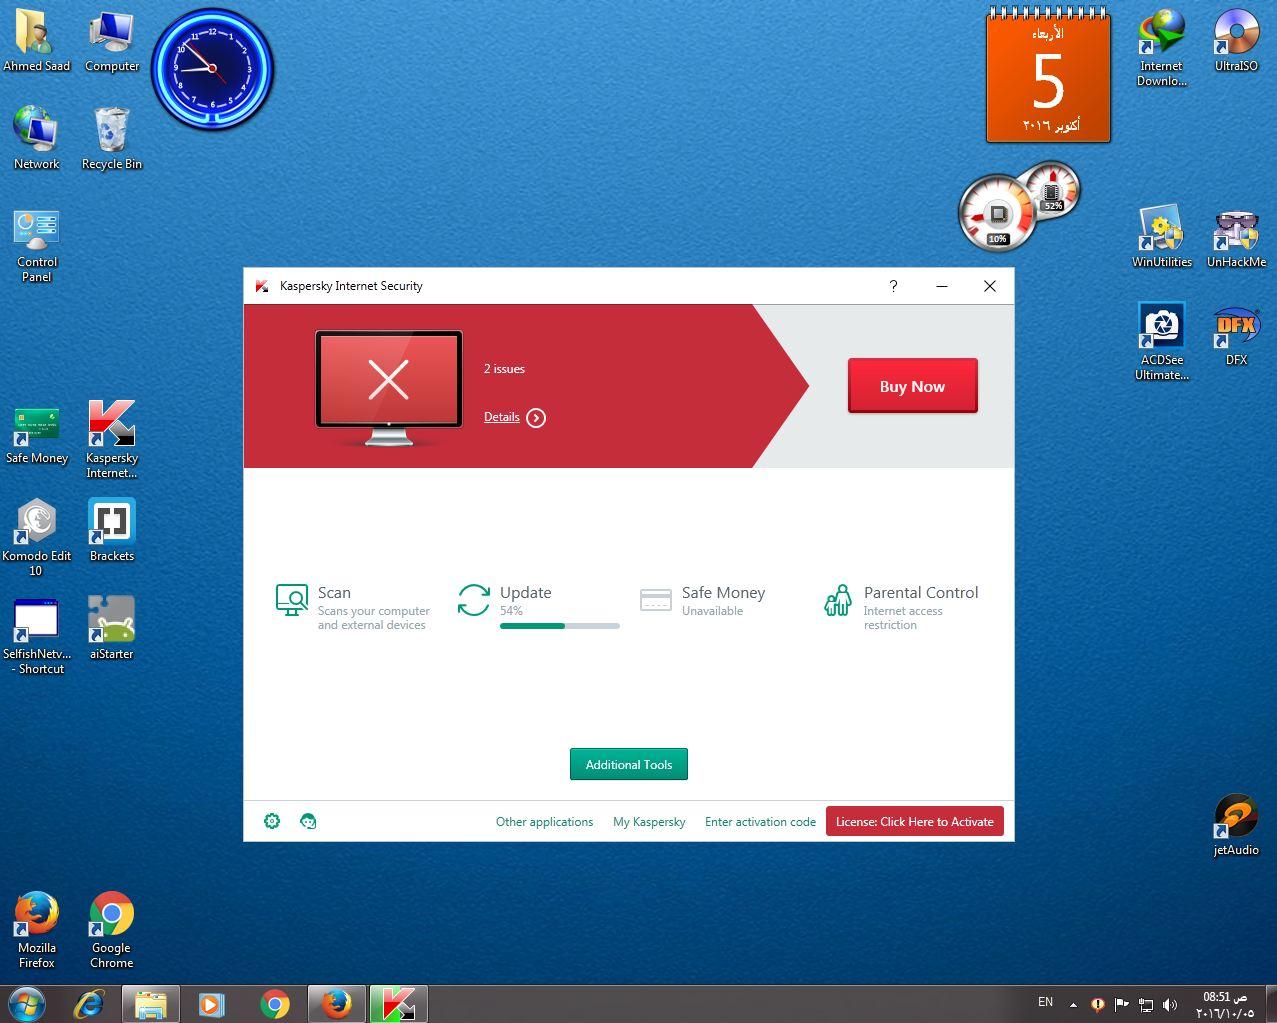Launch UltraISO desktop shortcut
This screenshot has height=1023, width=1277.
pos(1236,42)
